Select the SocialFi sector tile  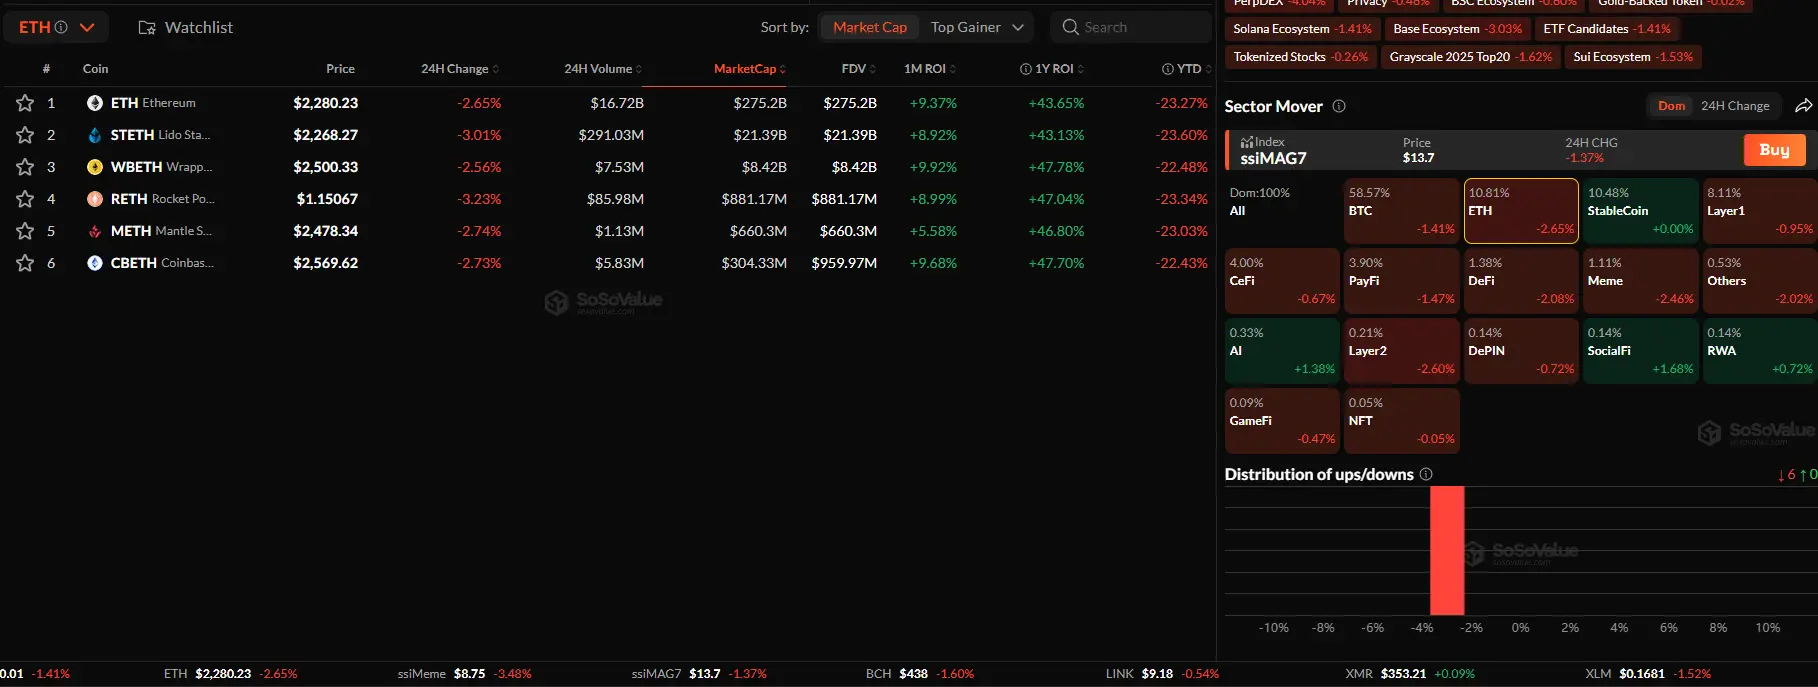tap(1640, 351)
